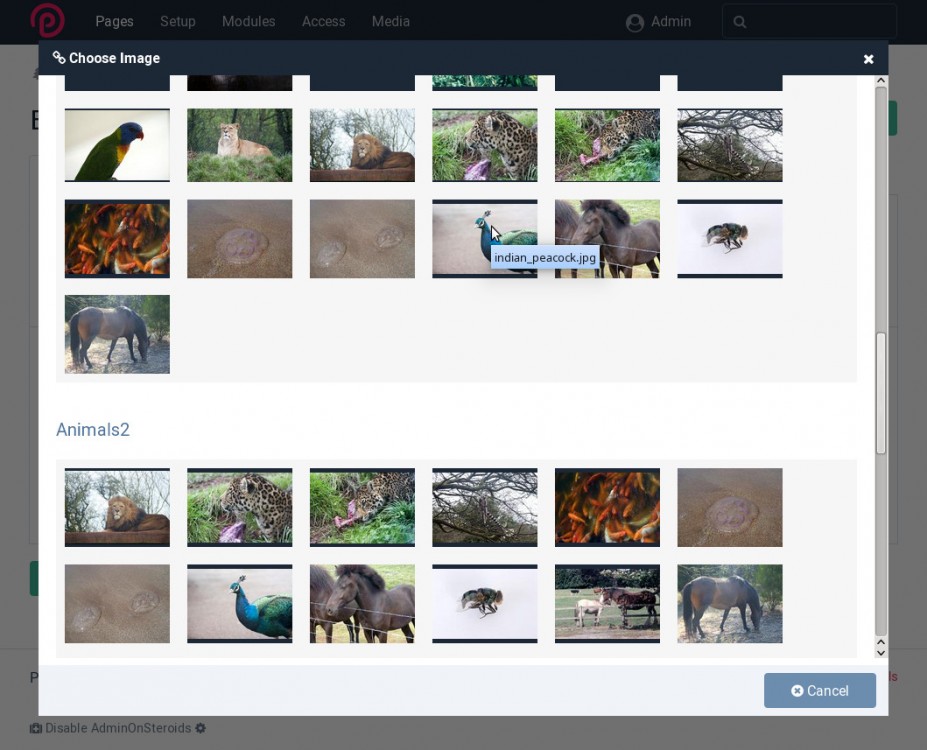Click the Admin user profile icon
This screenshot has width=927, height=750.
point(634,22)
